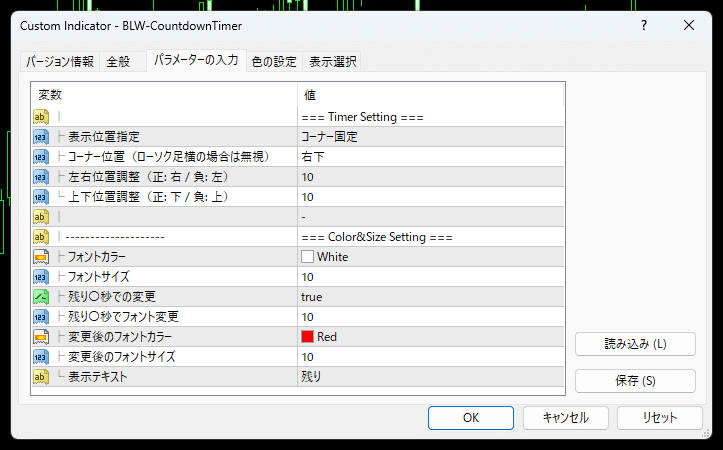Click the White color swatch
The image size is (723, 450).
(x=307, y=257)
